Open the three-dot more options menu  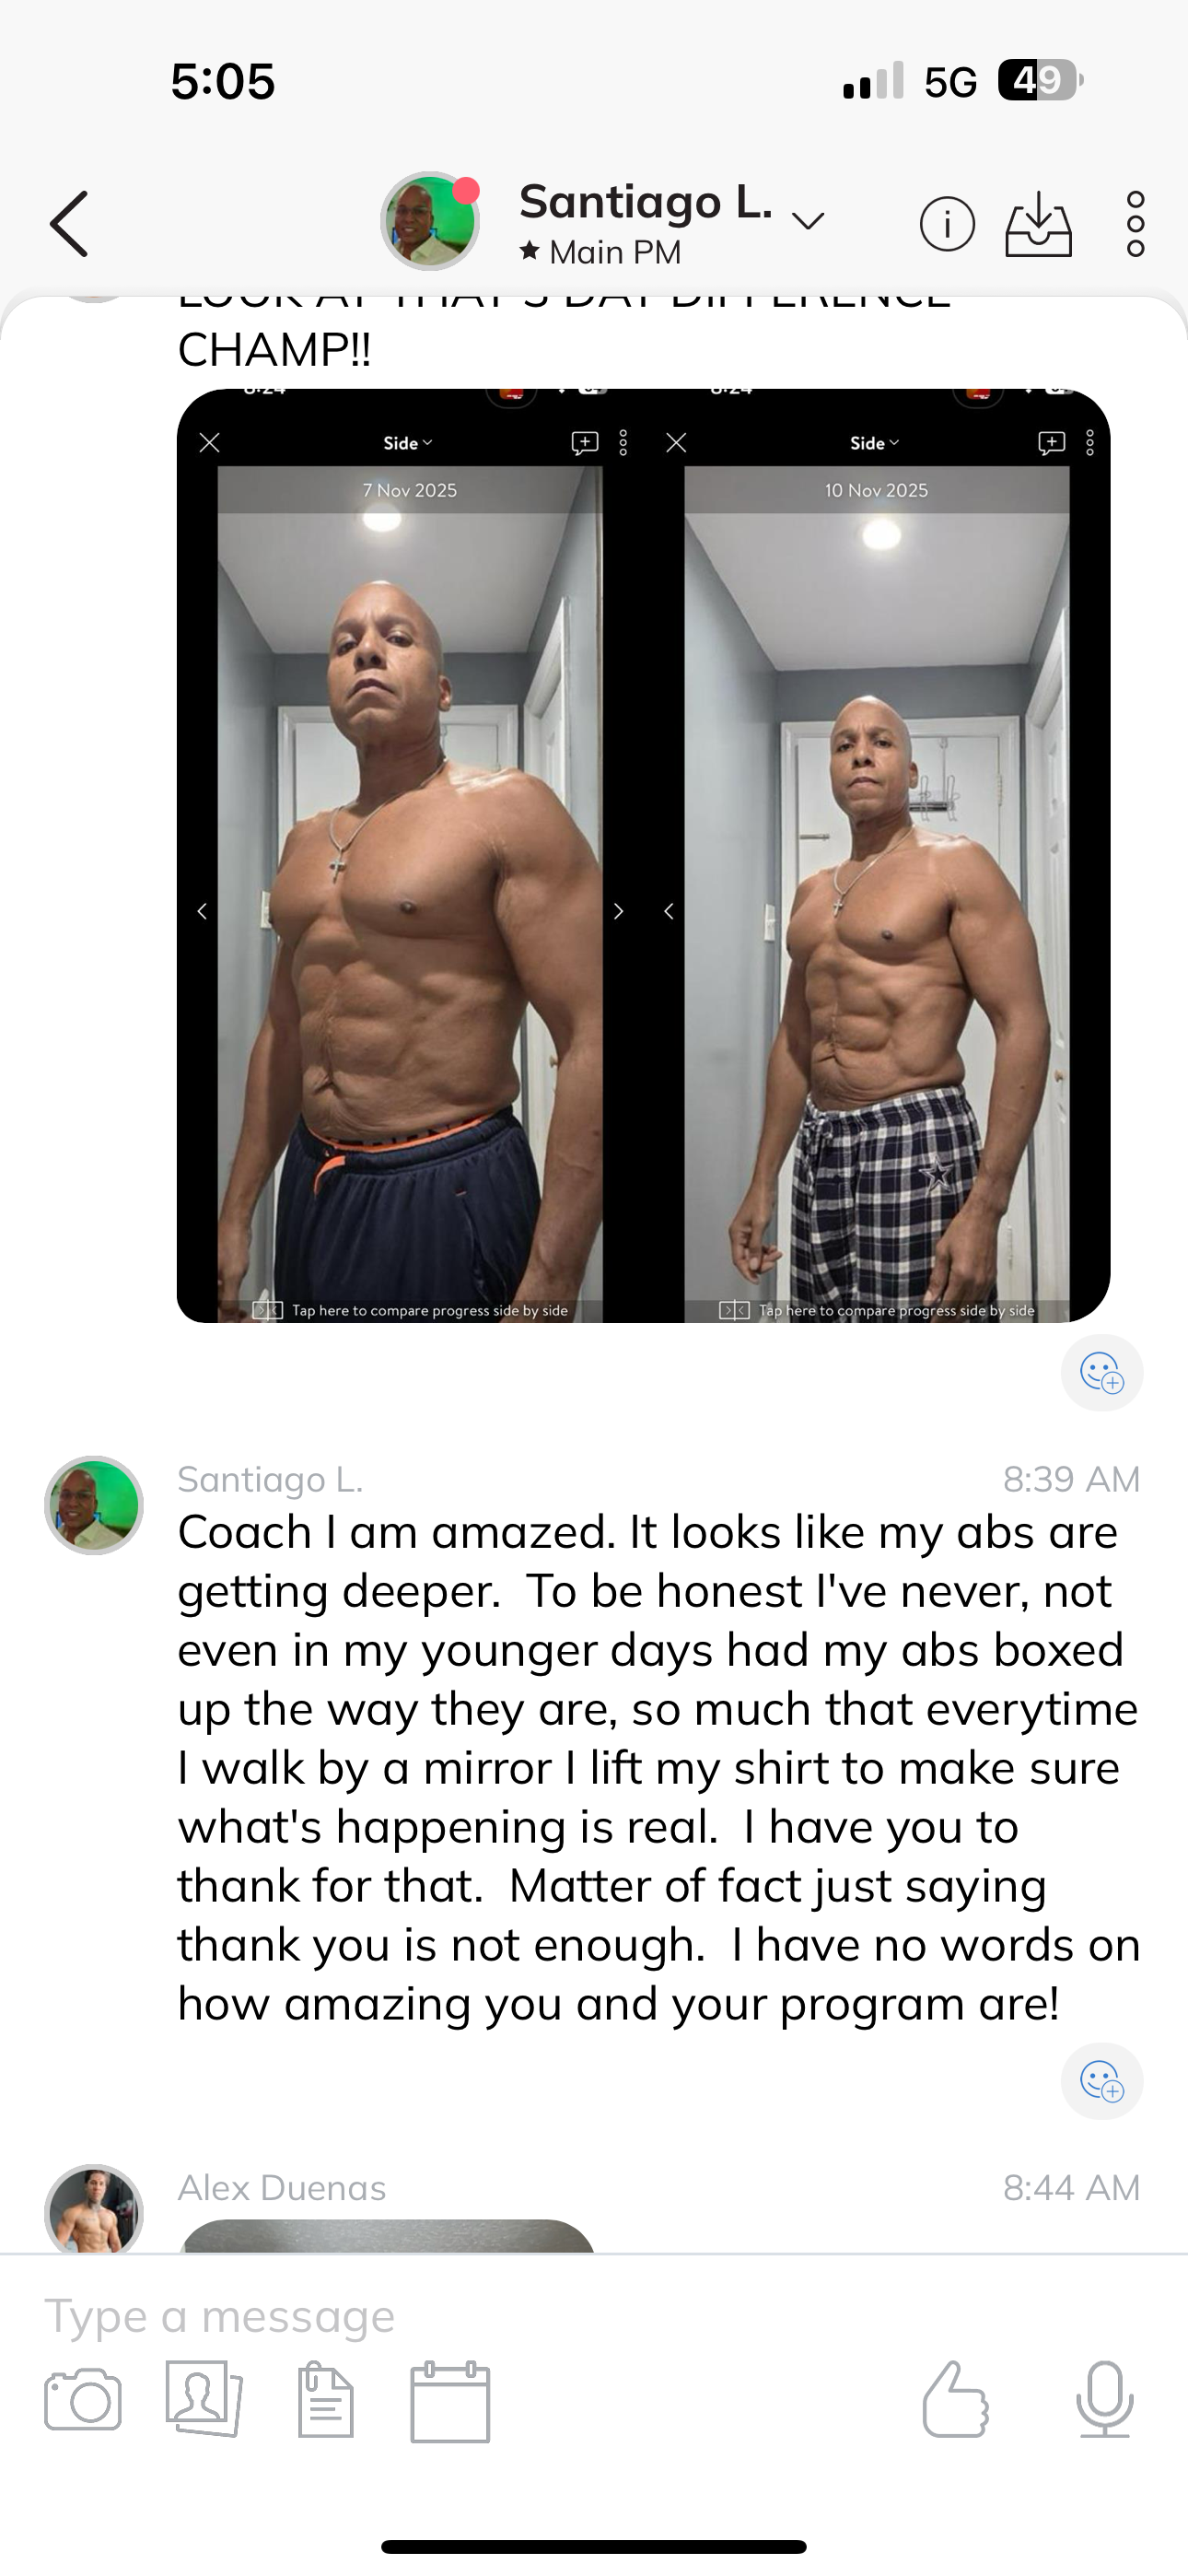(1135, 224)
